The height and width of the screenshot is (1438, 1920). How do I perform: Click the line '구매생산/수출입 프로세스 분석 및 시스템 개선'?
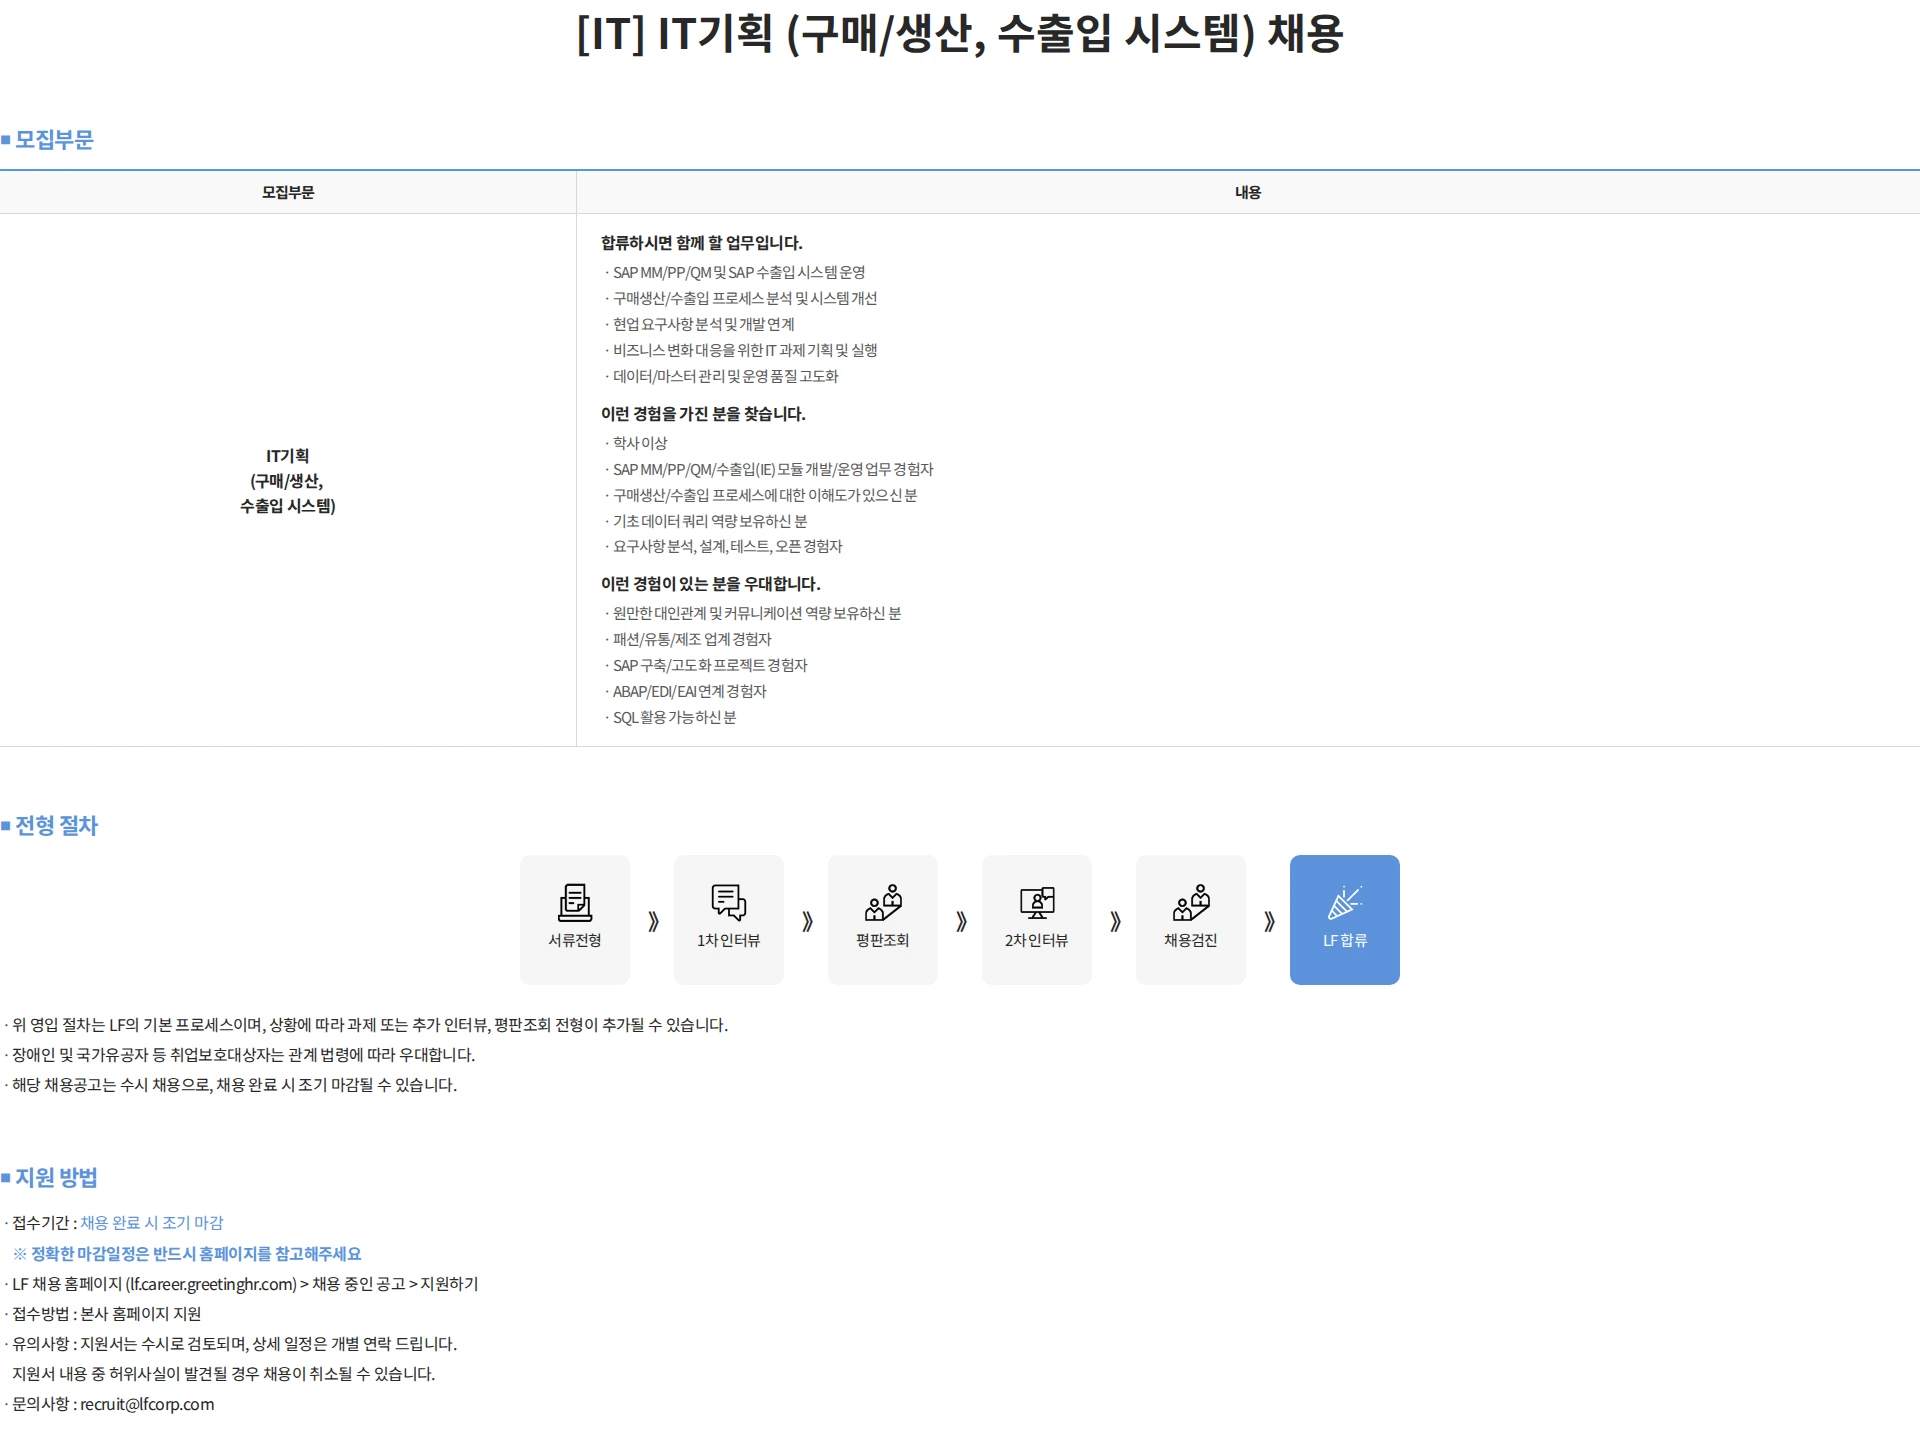coord(745,298)
